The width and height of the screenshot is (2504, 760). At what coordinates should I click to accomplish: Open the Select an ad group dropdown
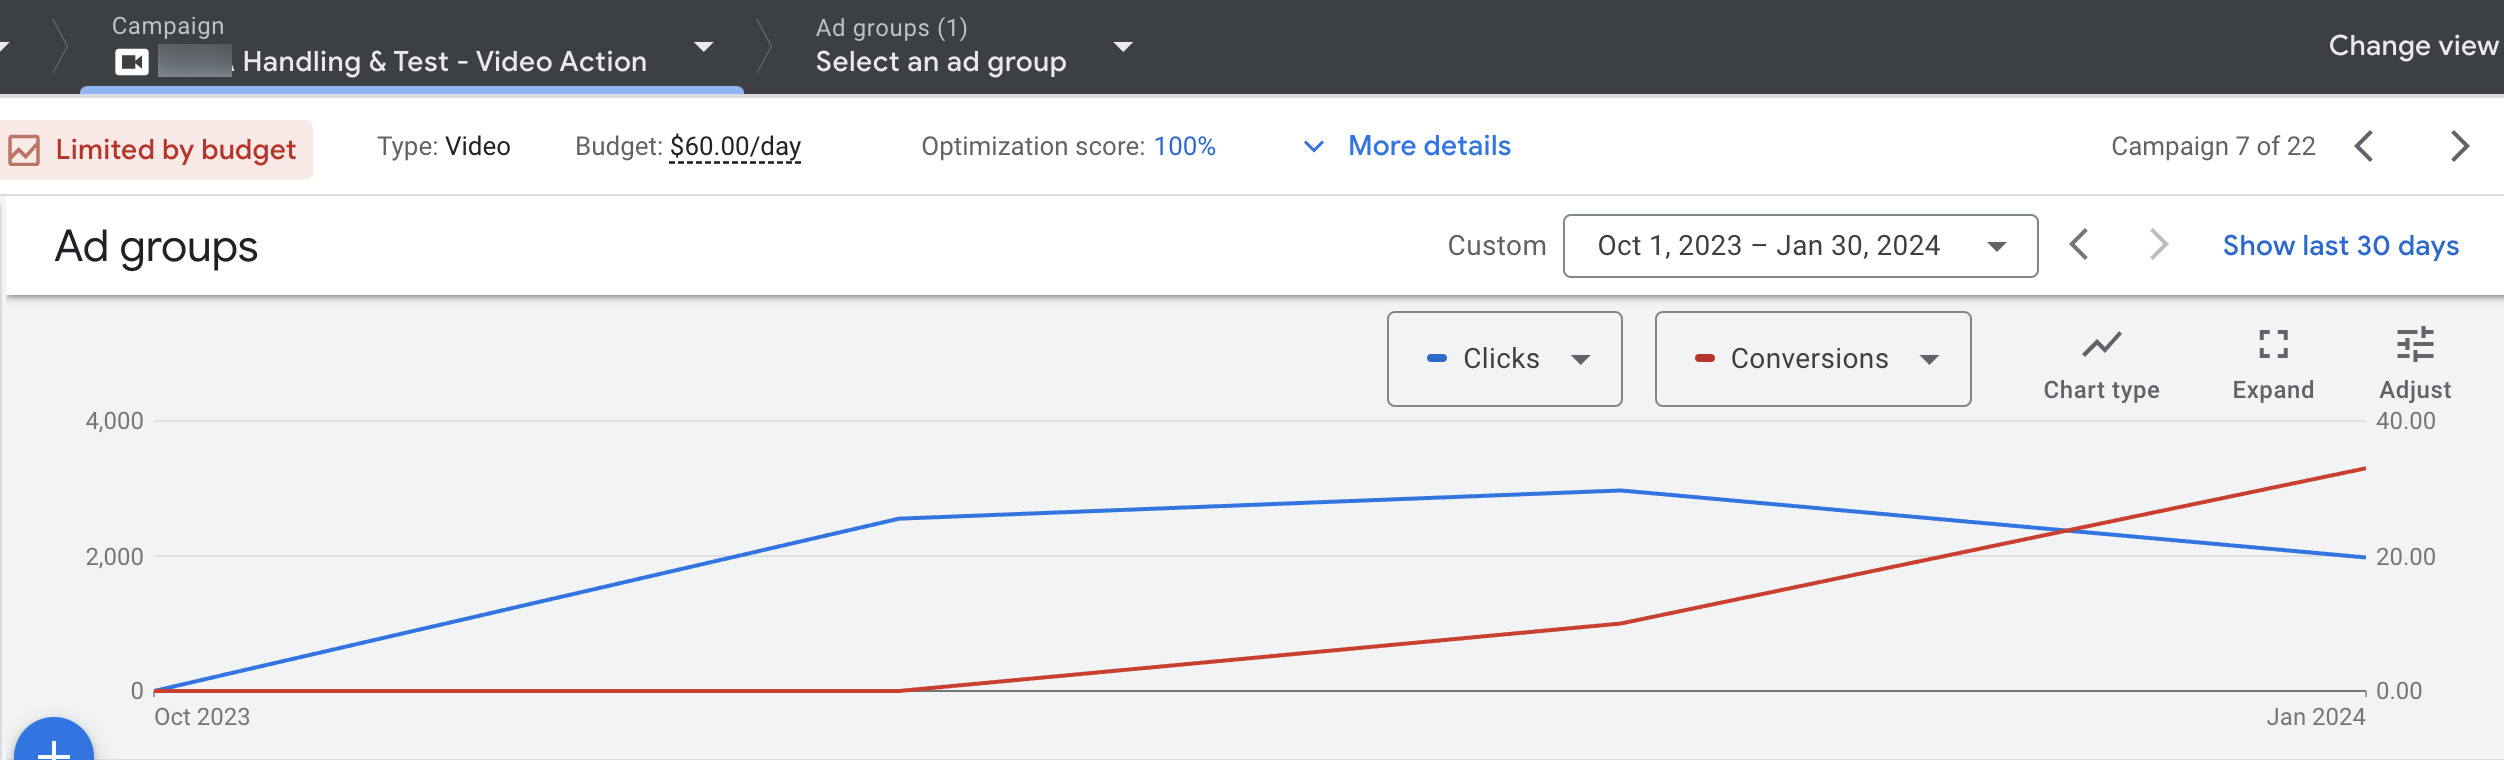(x=1123, y=47)
